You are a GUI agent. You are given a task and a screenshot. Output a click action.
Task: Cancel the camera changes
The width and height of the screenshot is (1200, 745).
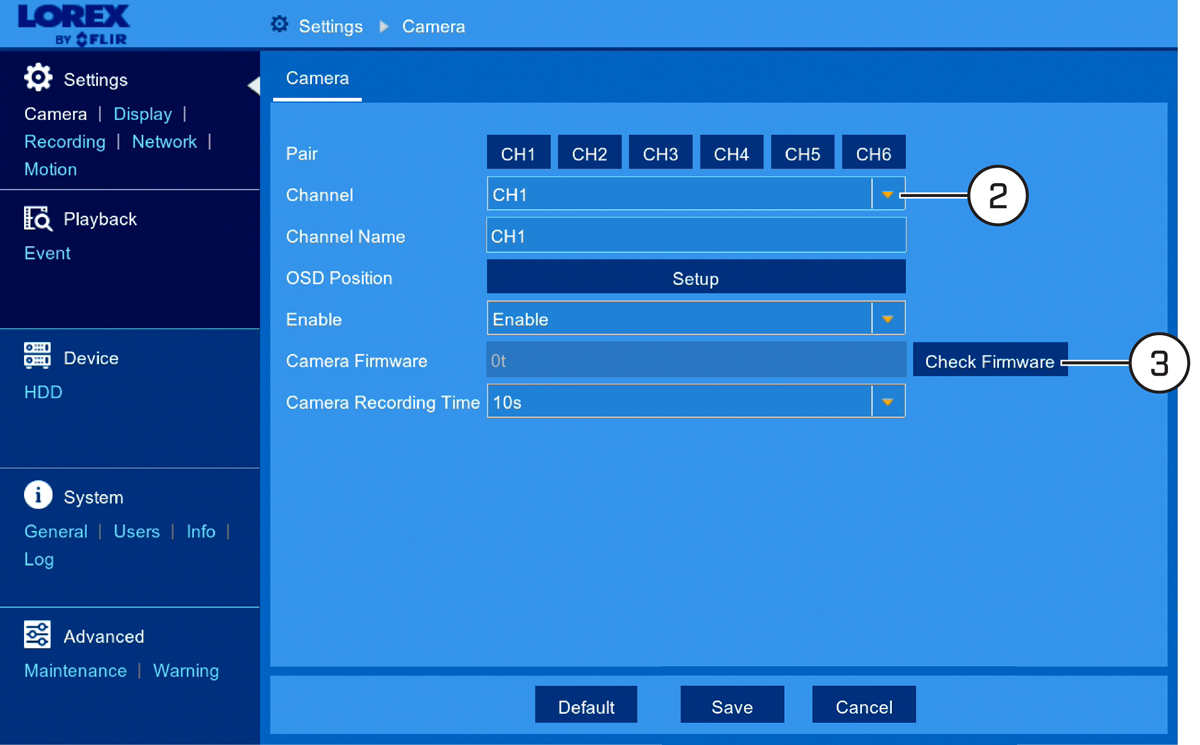(x=864, y=705)
